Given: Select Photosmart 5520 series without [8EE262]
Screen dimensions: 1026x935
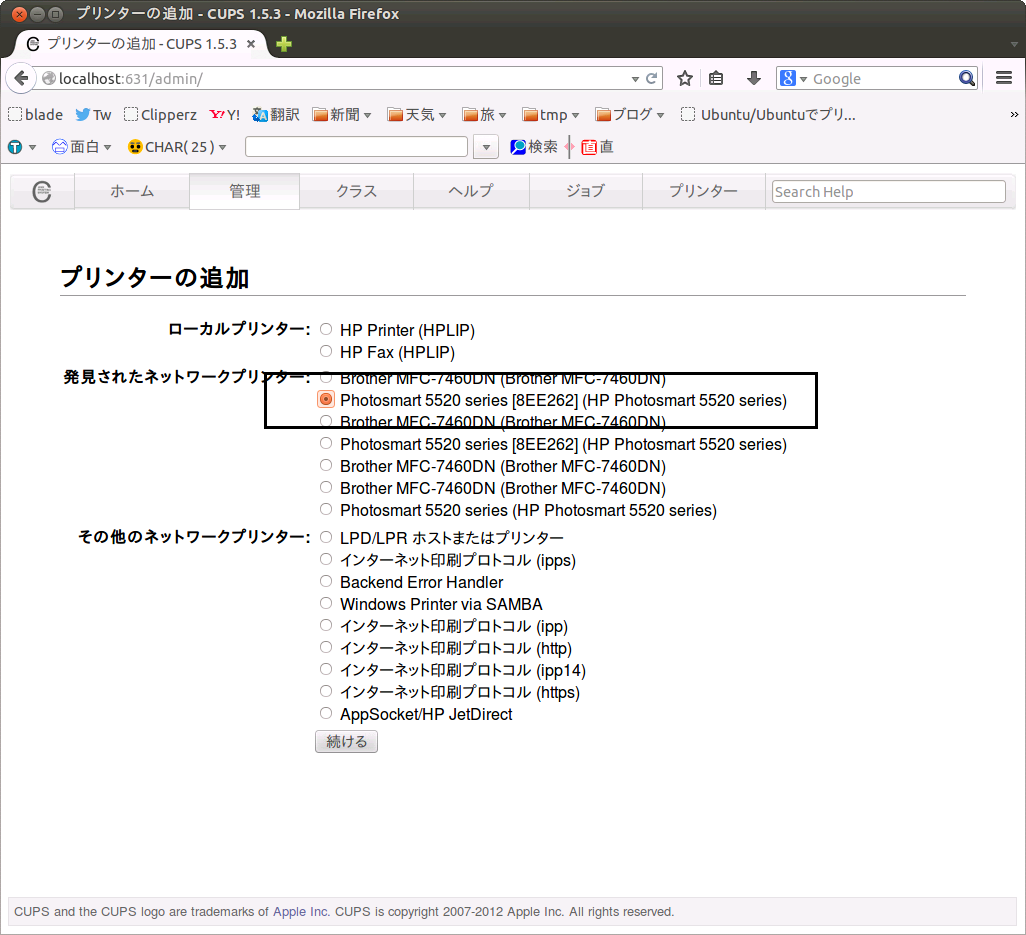Looking at the screenshot, I should point(326,509).
